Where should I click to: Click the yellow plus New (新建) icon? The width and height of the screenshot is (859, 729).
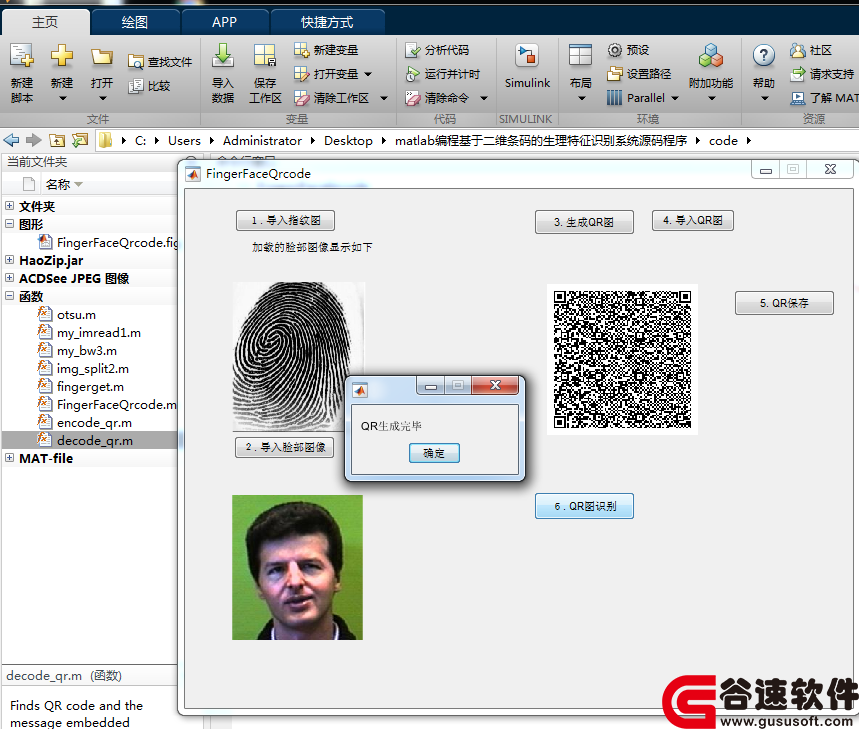[62, 56]
